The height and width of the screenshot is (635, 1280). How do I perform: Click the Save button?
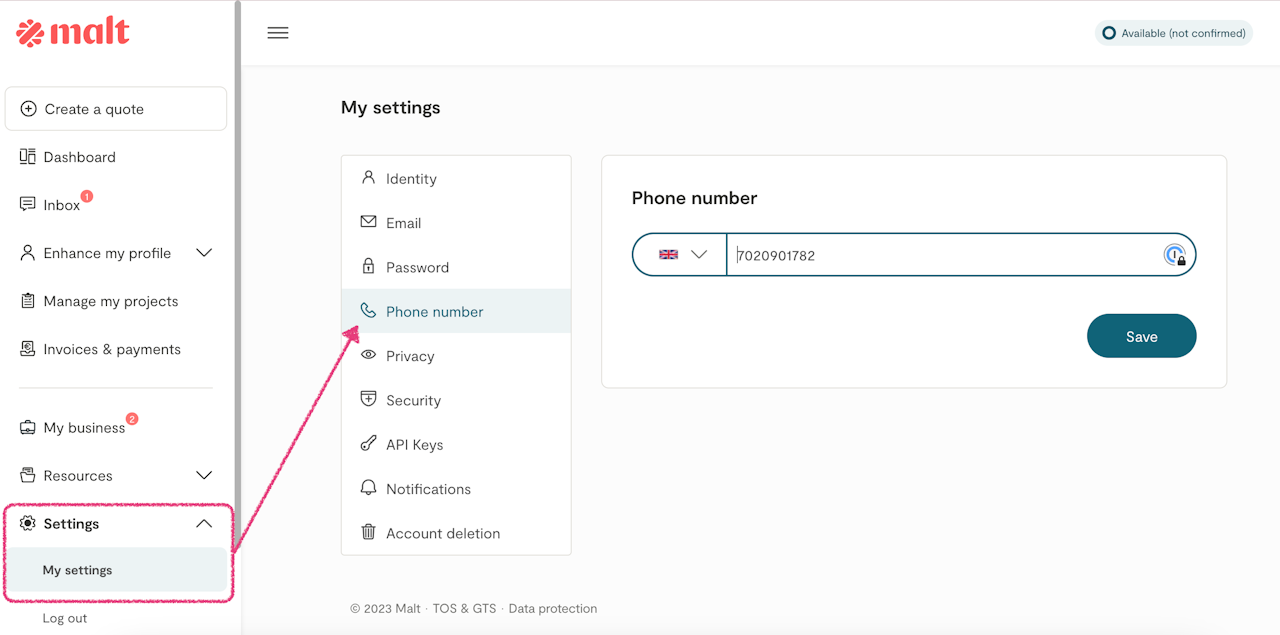[x=1141, y=336]
